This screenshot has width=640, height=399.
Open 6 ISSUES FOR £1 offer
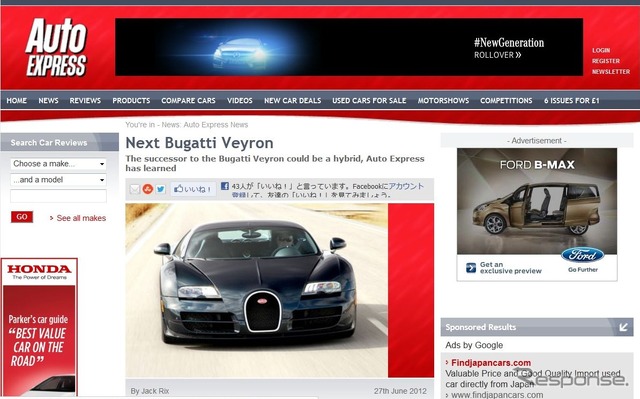click(571, 100)
